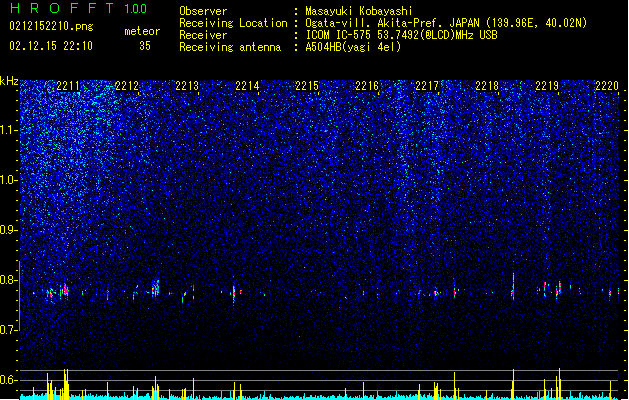Select the filename 0212152210.png
The height and width of the screenshot is (400, 629).
[x=51, y=26]
